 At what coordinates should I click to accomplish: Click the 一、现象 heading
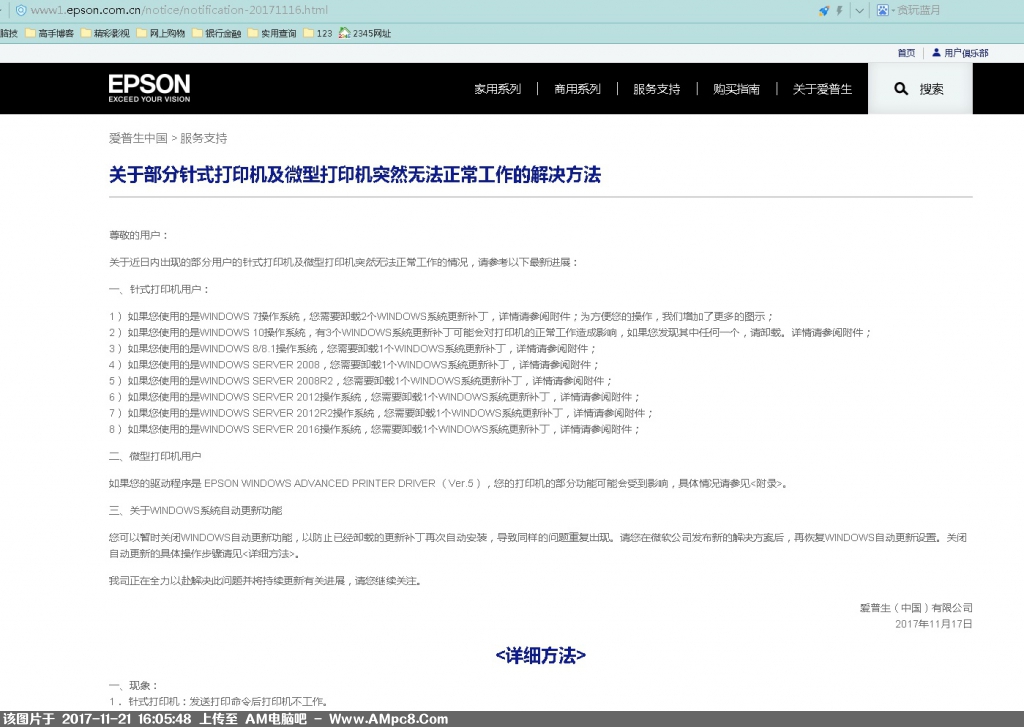pos(133,685)
